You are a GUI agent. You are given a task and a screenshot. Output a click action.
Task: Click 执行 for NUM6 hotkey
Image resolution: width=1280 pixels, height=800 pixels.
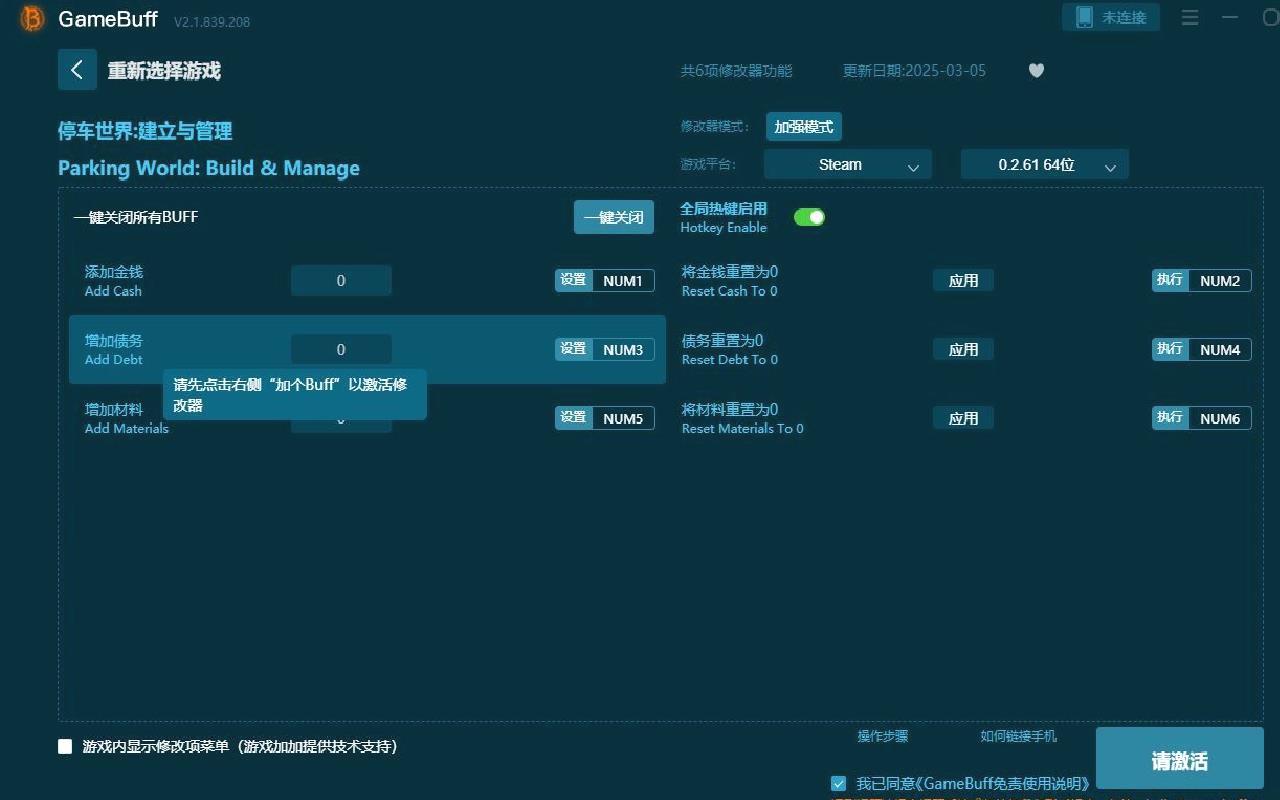[1170, 418]
